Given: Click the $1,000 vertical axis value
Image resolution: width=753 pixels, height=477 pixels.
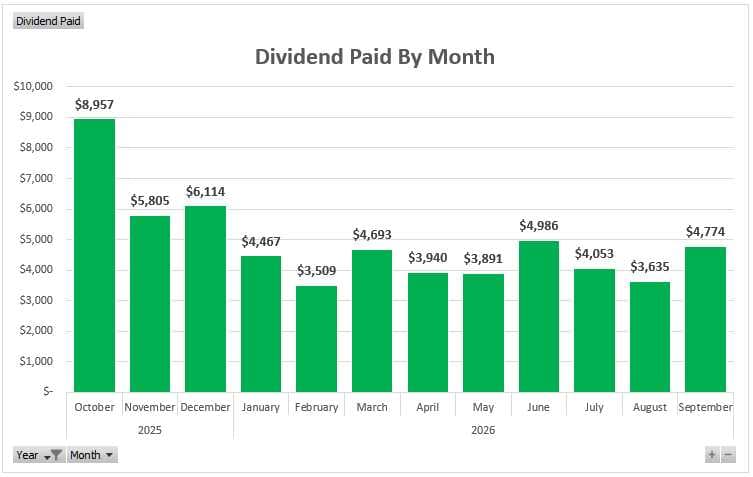Looking at the screenshot, I should [36, 361].
